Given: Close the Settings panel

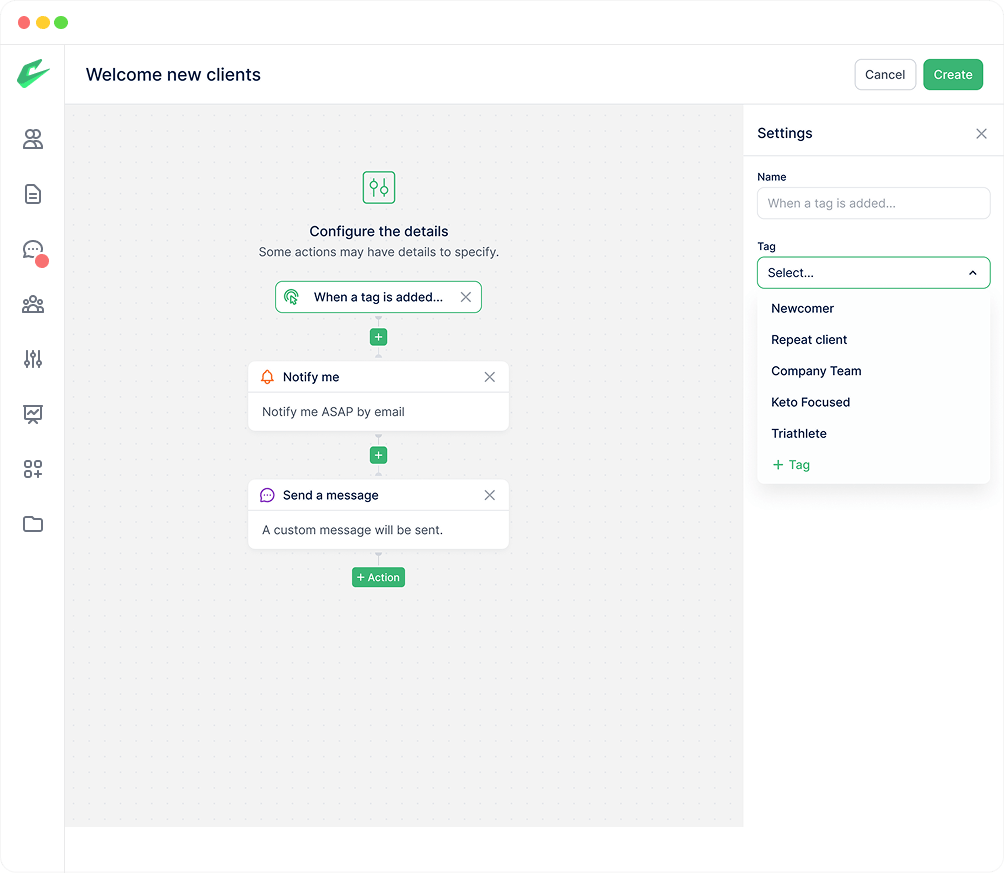Looking at the screenshot, I should tap(981, 134).
